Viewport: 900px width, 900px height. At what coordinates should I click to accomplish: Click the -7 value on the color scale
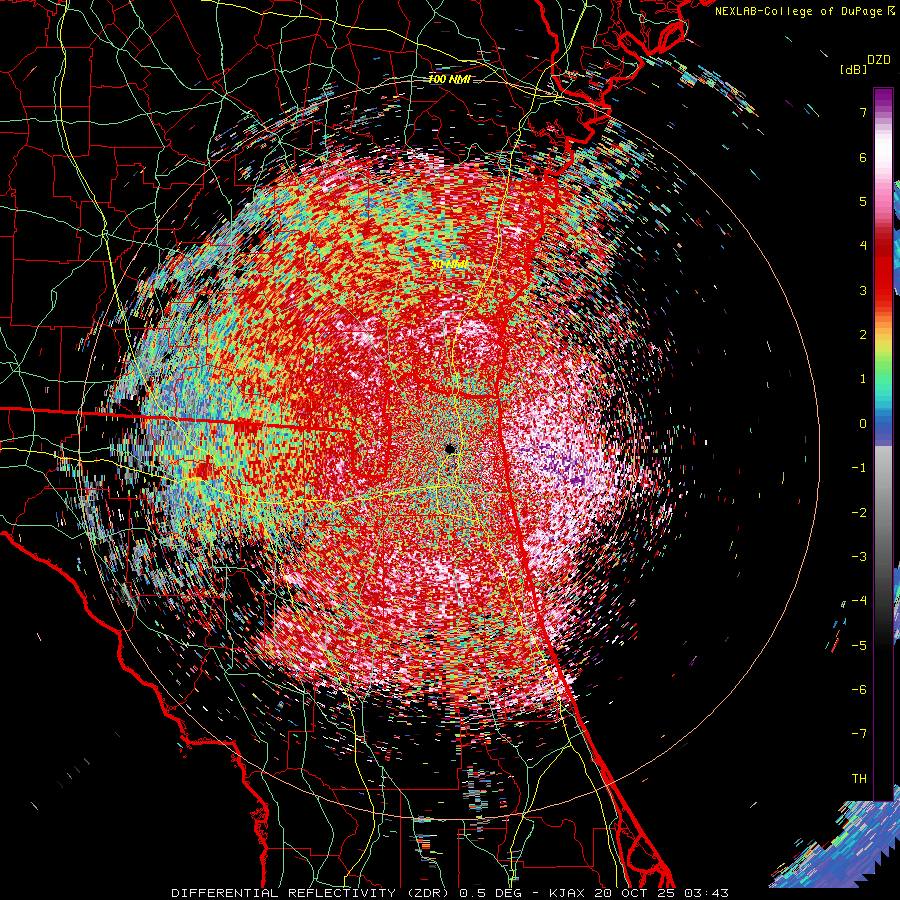(859, 734)
